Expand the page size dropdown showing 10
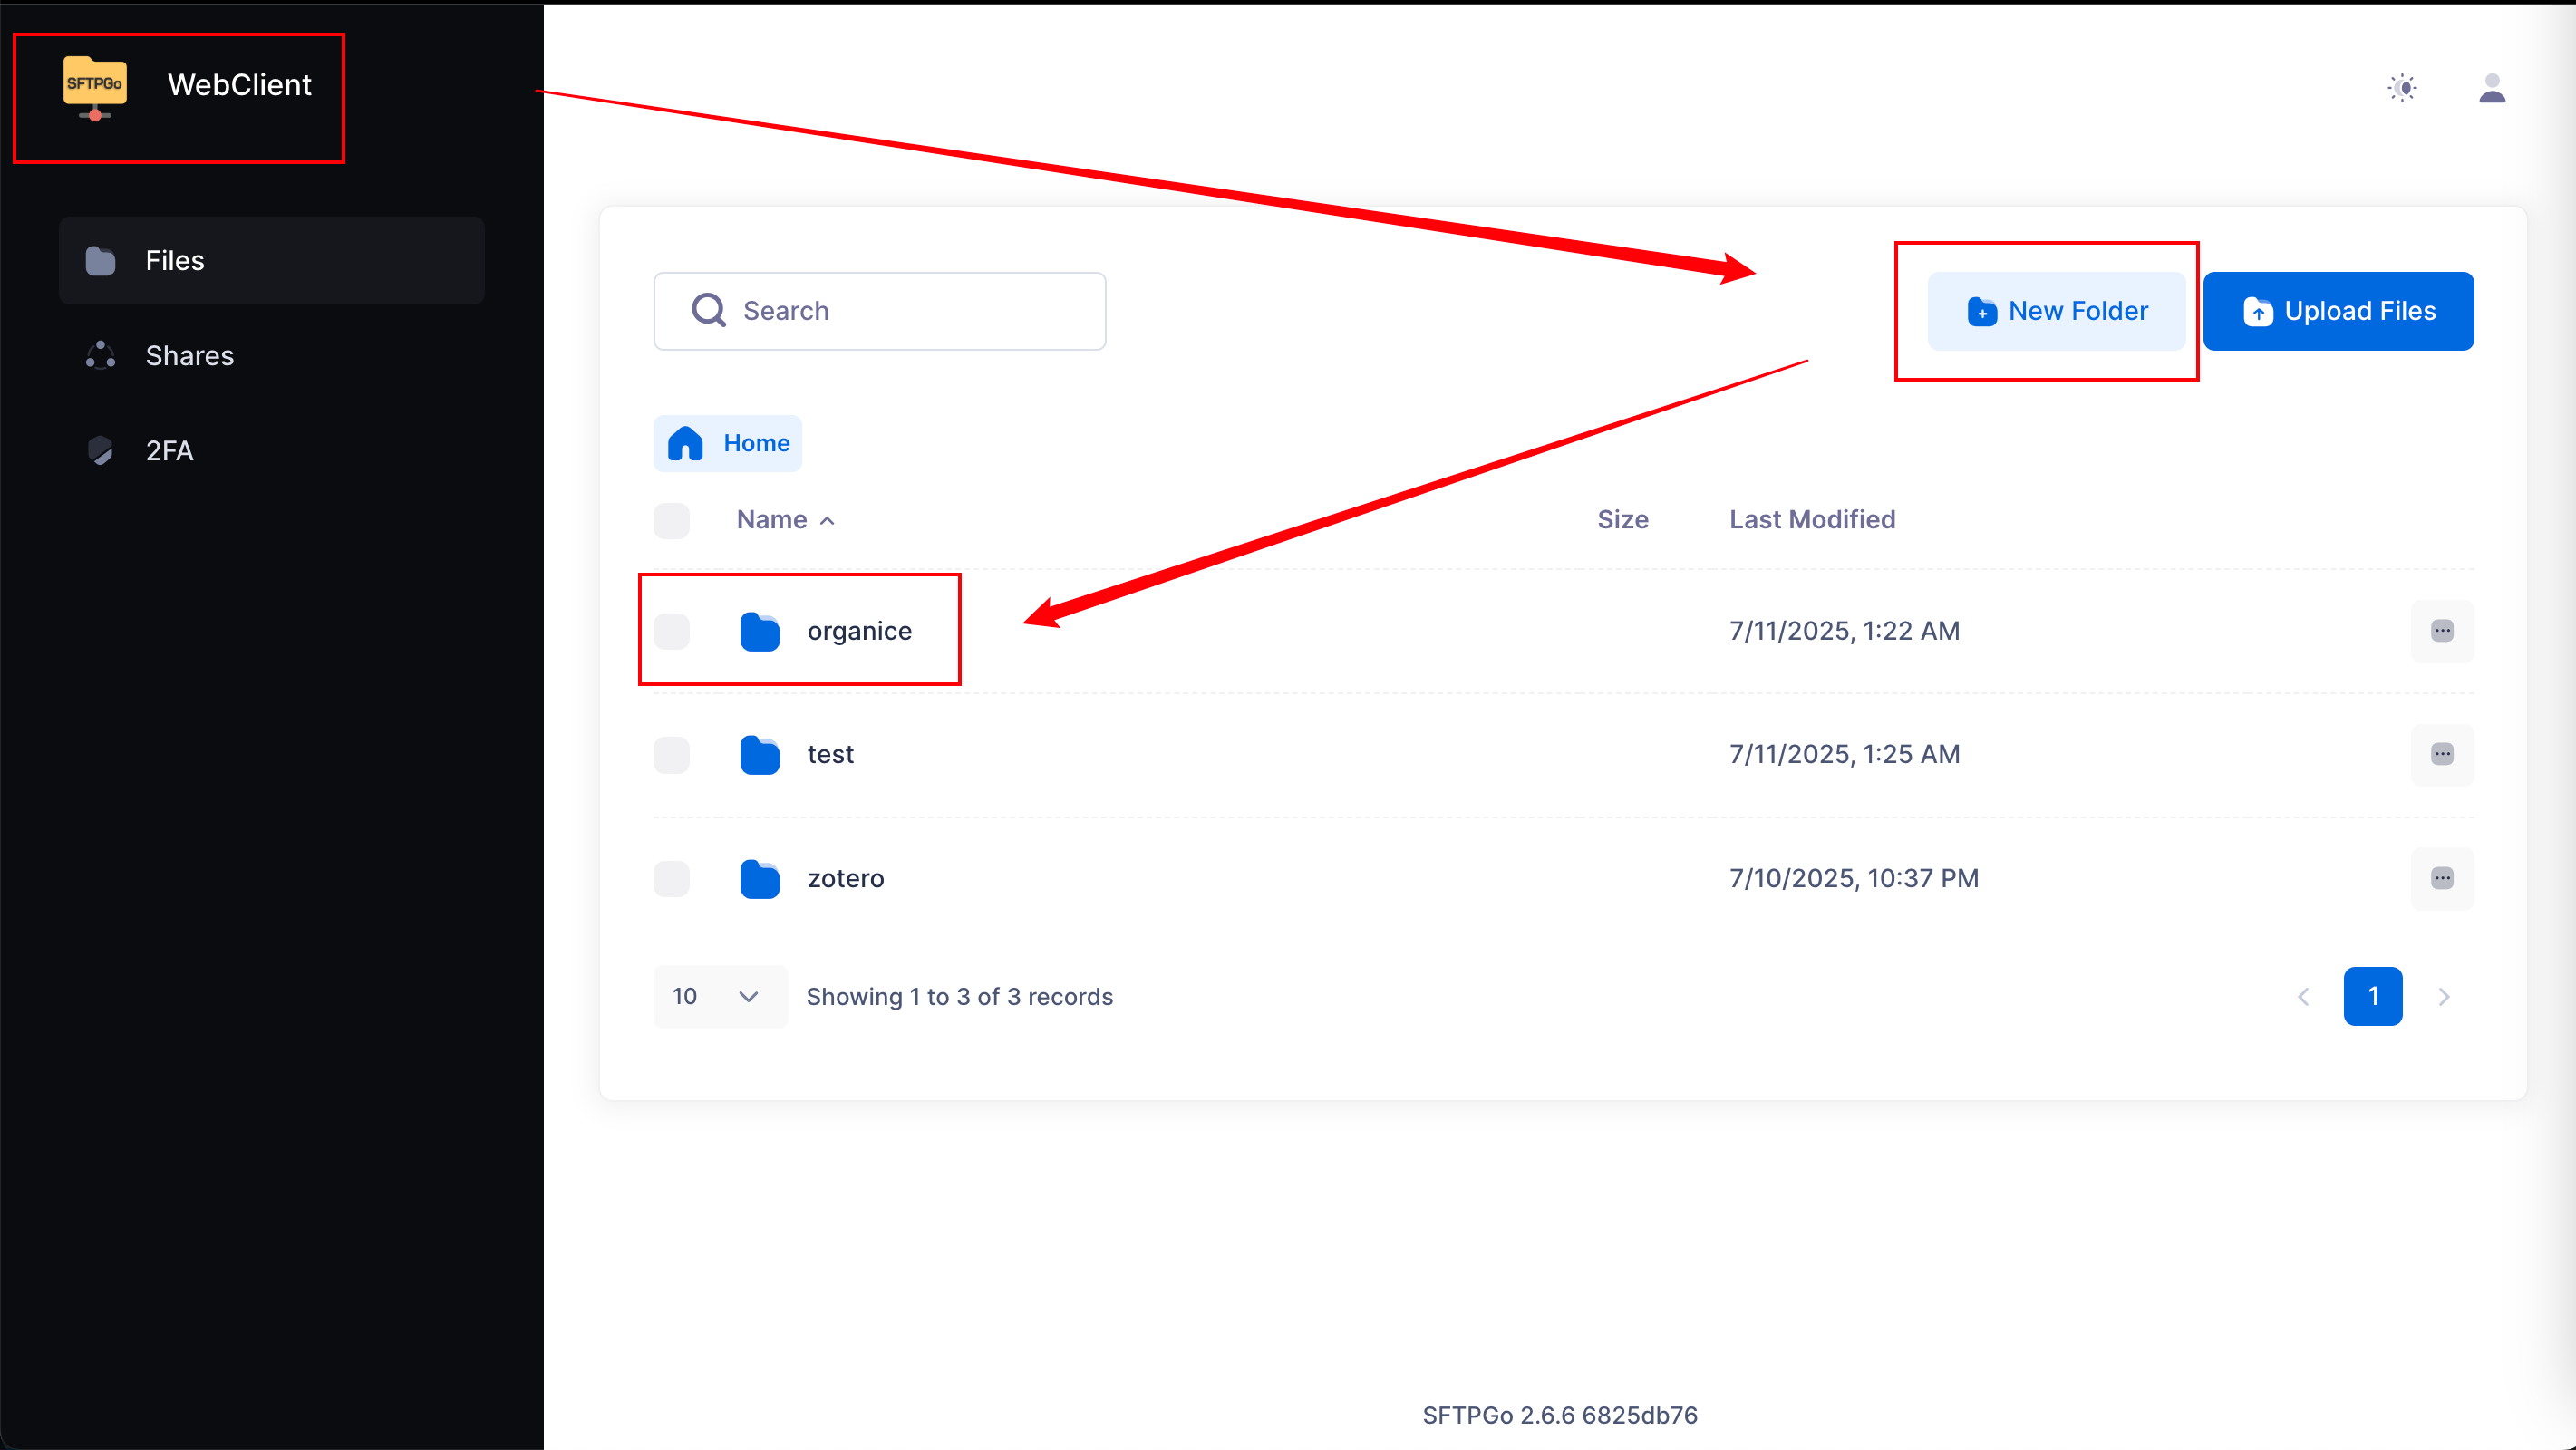 [x=719, y=997]
